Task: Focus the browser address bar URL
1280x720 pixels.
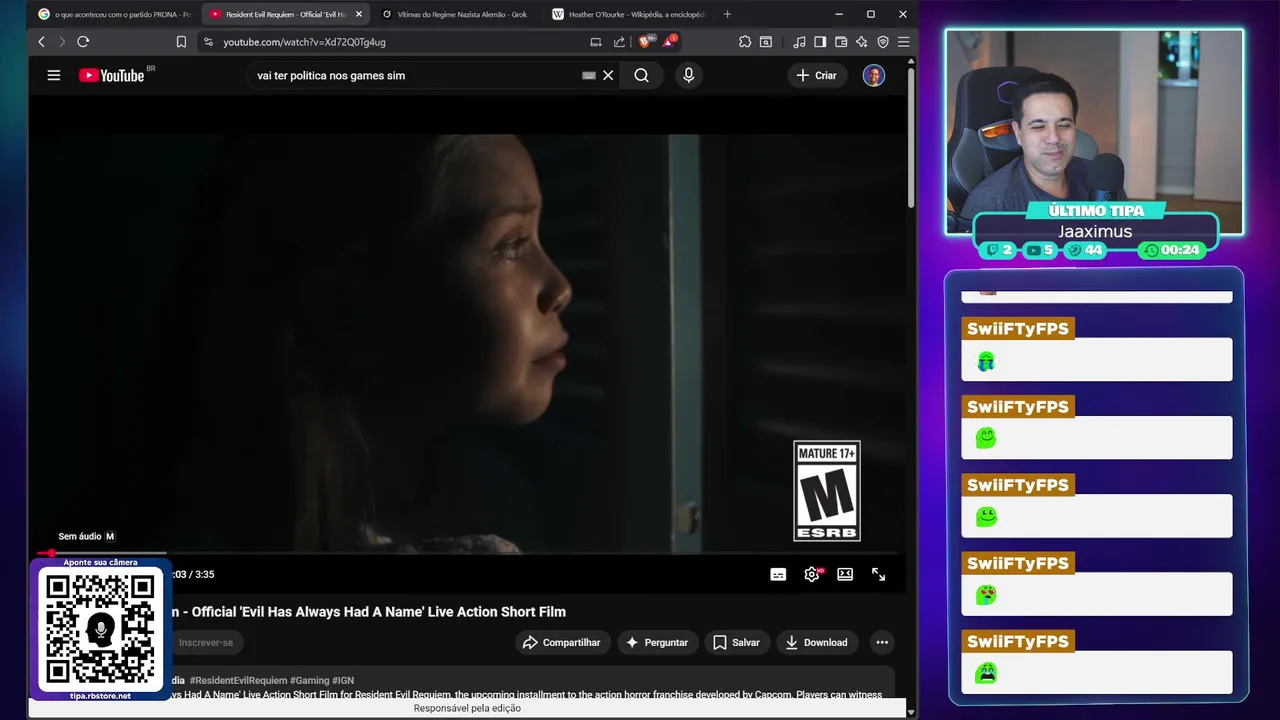Action: pos(304,42)
